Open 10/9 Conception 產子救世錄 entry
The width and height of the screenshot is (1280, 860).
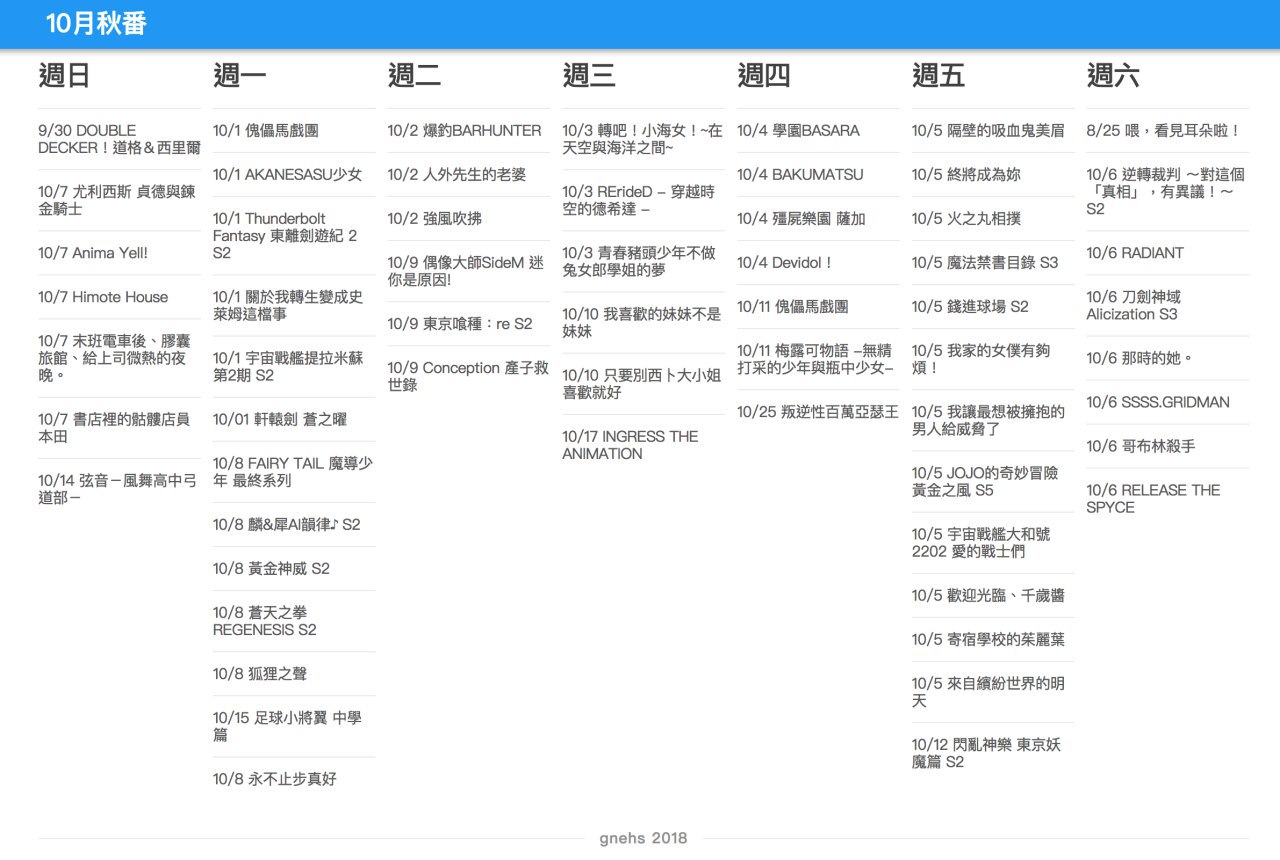[x=468, y=376]
